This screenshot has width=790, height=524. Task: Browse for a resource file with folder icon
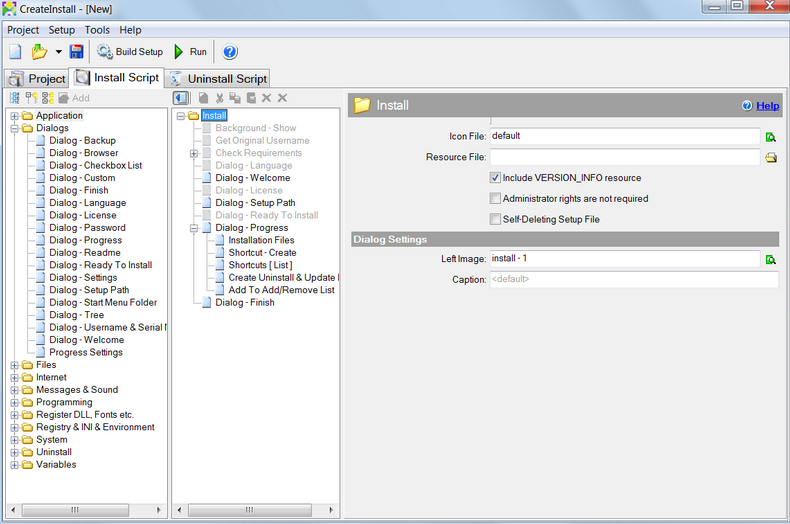pyautogui.click(x=771, y=158)
